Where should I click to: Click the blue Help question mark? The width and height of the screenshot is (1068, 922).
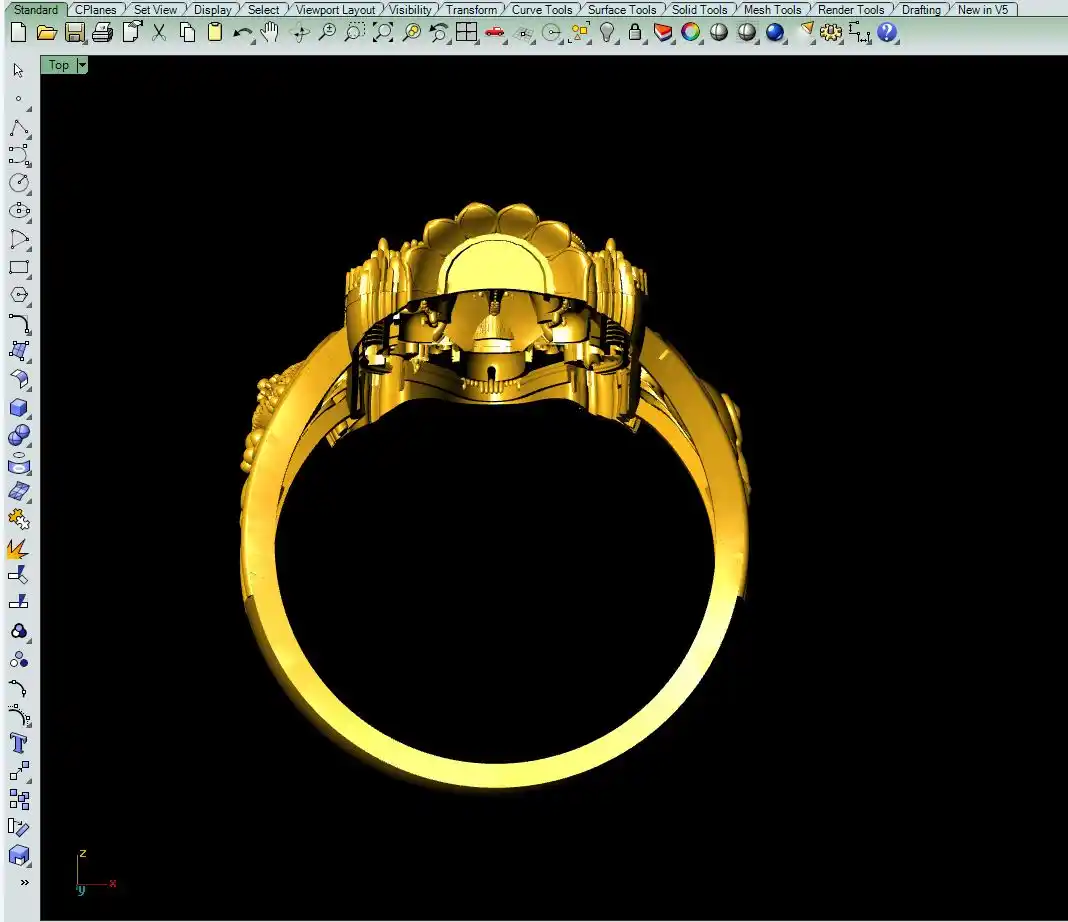tap(887, 32)
